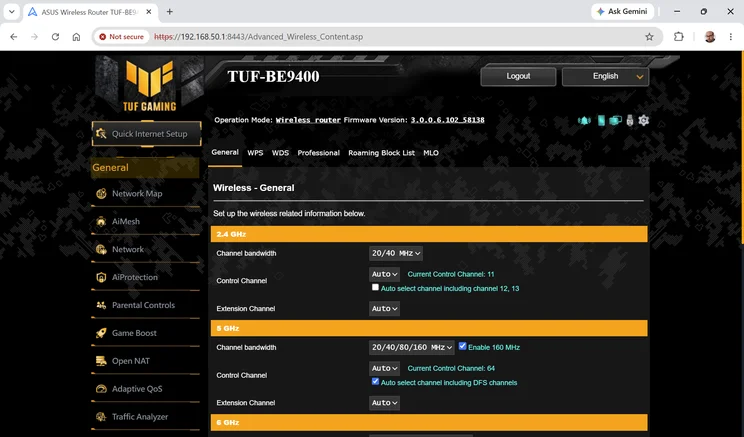Toggle auto select channel including DFS channels

(x=375, y=381)
